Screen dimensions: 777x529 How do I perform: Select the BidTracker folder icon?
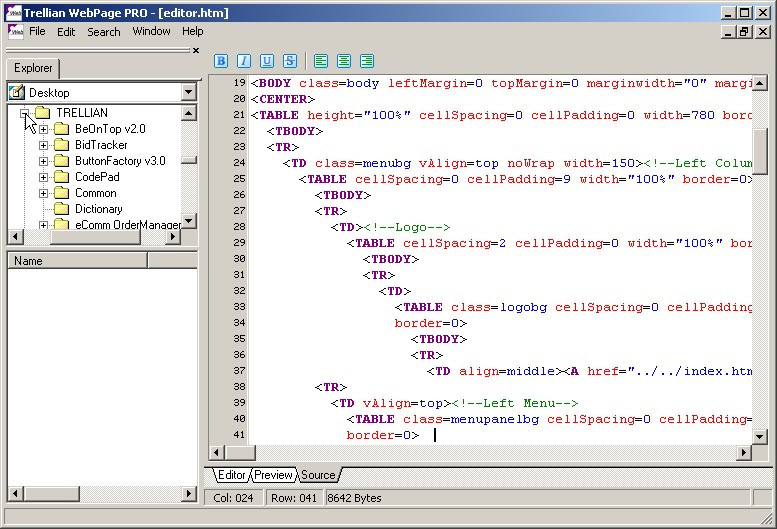point(61,145)
